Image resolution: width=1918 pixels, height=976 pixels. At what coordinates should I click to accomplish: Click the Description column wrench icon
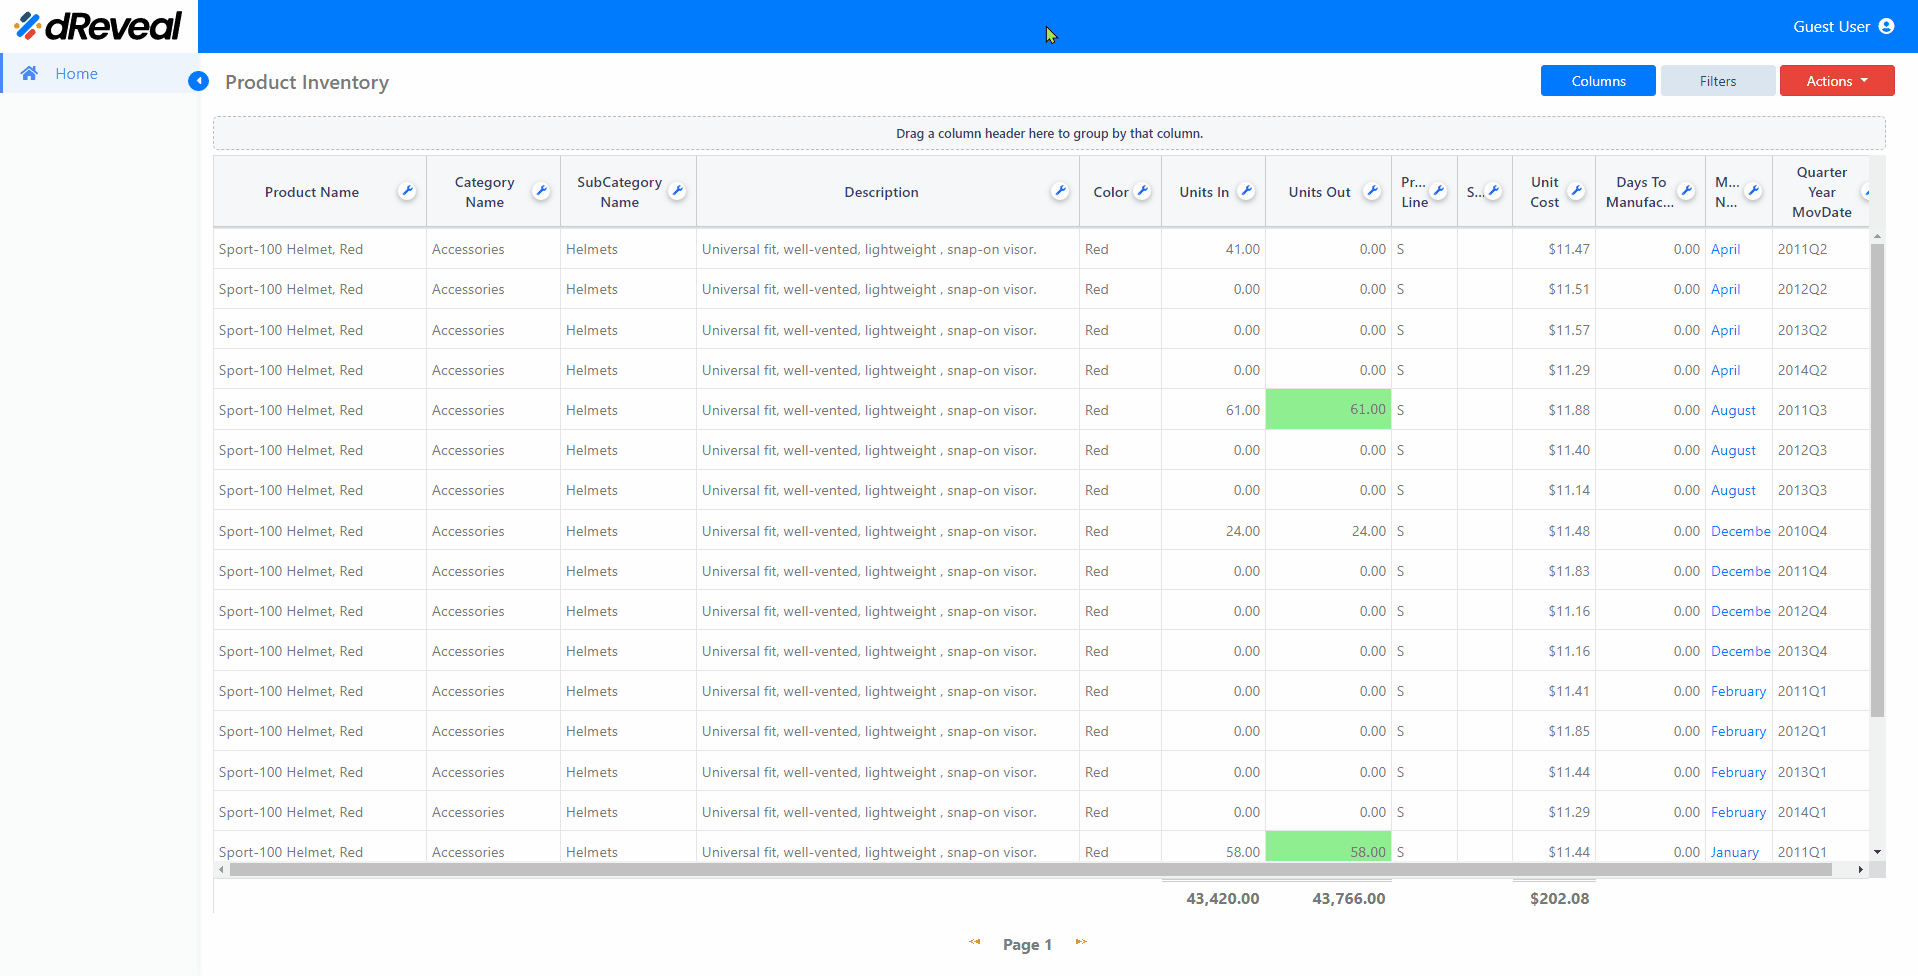click(x=1060, y=192)
